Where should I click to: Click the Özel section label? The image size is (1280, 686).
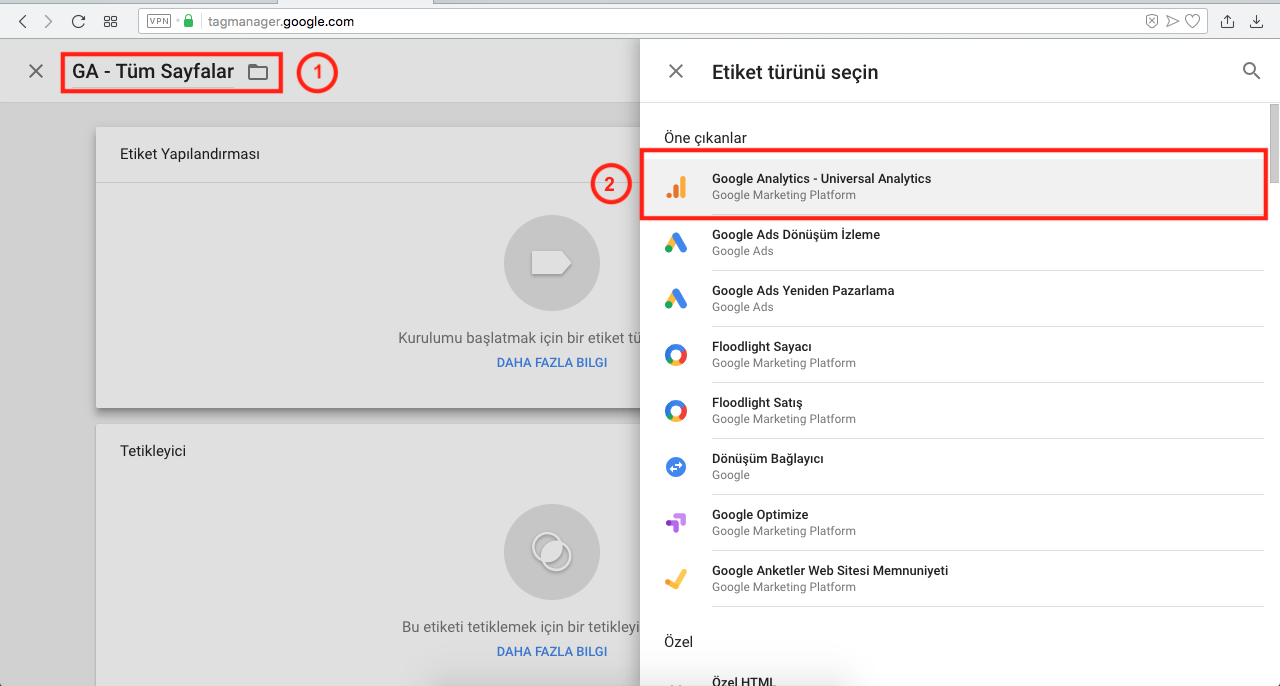[678, 642]
